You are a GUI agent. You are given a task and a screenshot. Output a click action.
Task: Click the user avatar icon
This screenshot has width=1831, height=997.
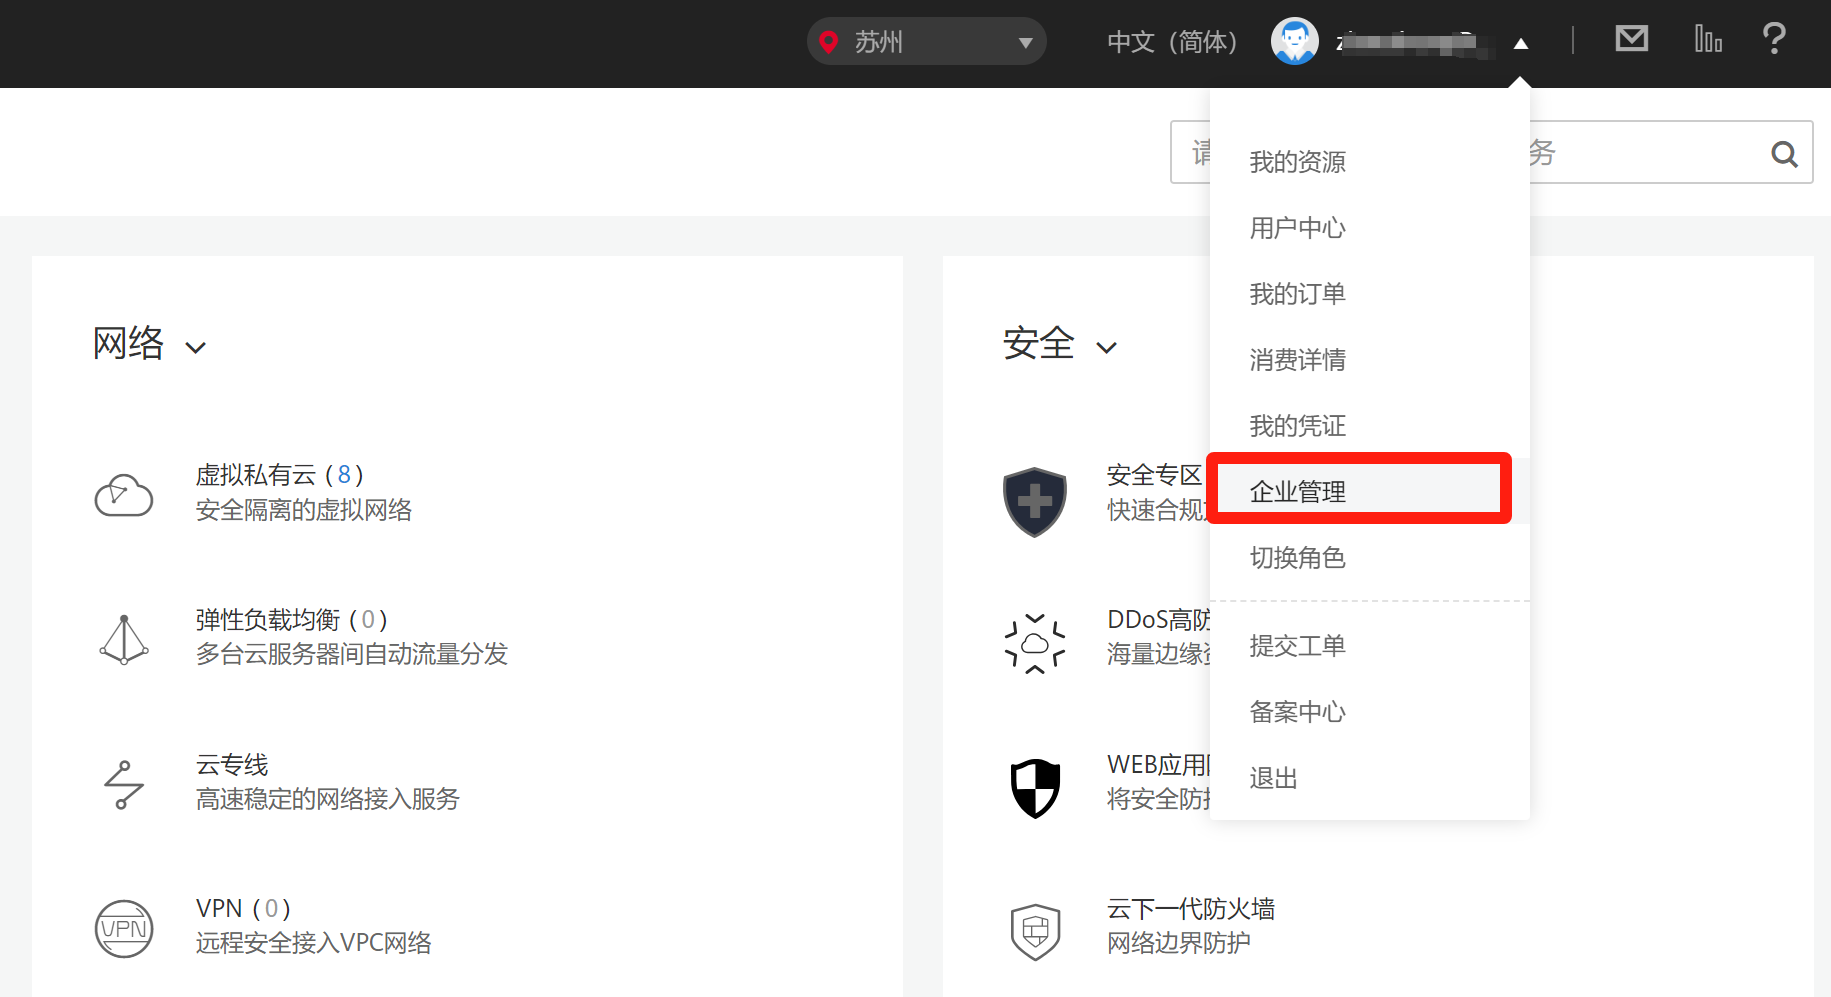tap(1294, 41)
